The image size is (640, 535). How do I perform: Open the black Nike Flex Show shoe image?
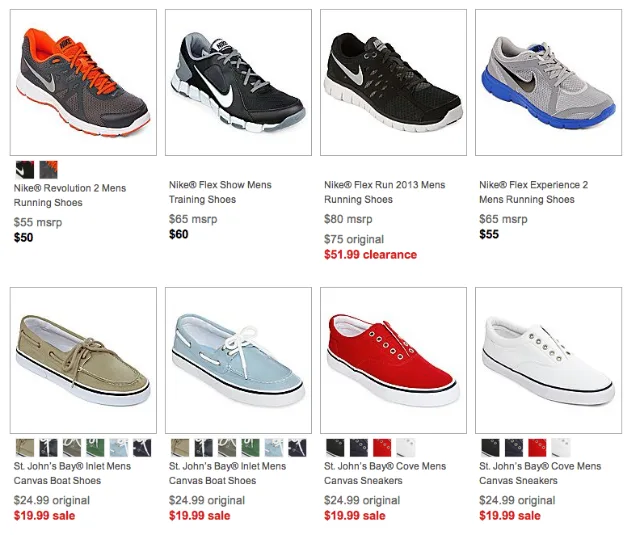point(238,82)
